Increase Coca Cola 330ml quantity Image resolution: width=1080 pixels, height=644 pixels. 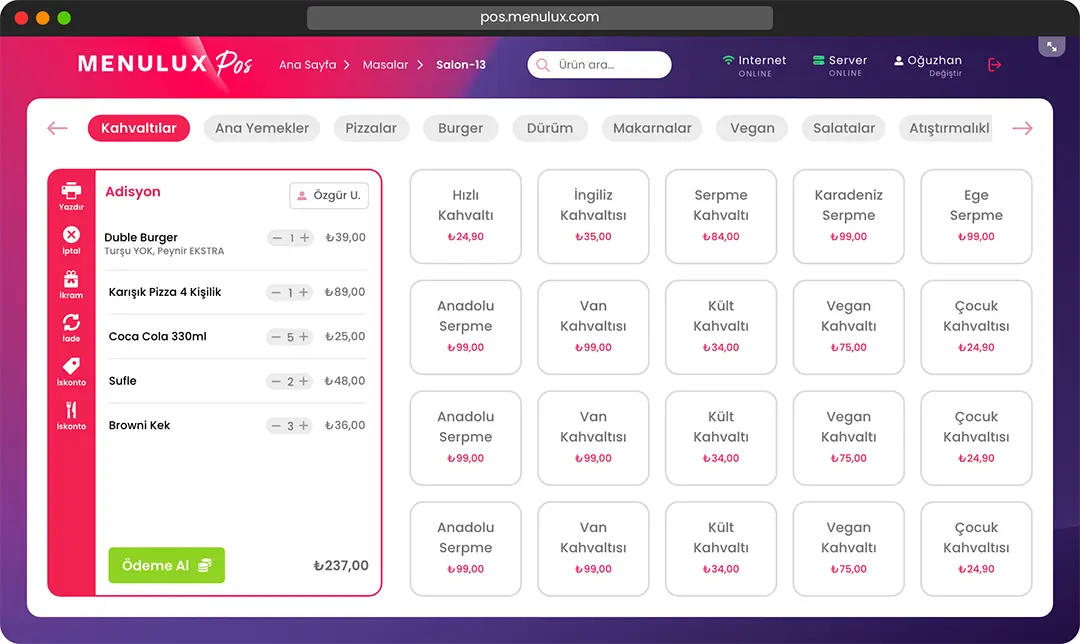coord(303,337)
